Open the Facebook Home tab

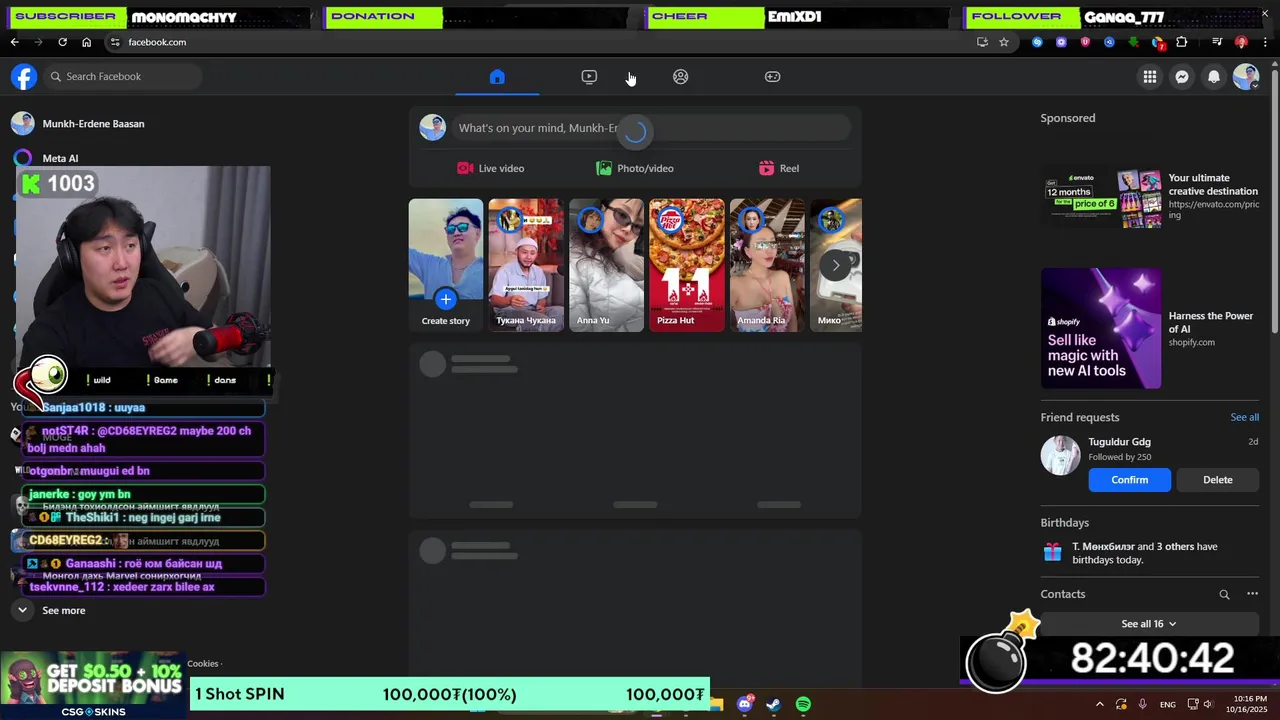coord(497,77)
